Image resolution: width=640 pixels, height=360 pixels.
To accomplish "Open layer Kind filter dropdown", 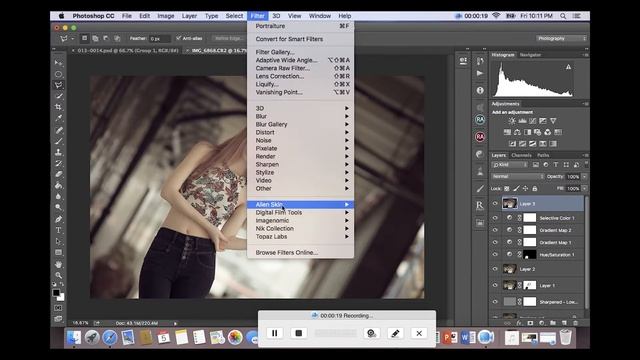I will click(x=510, y=165).
